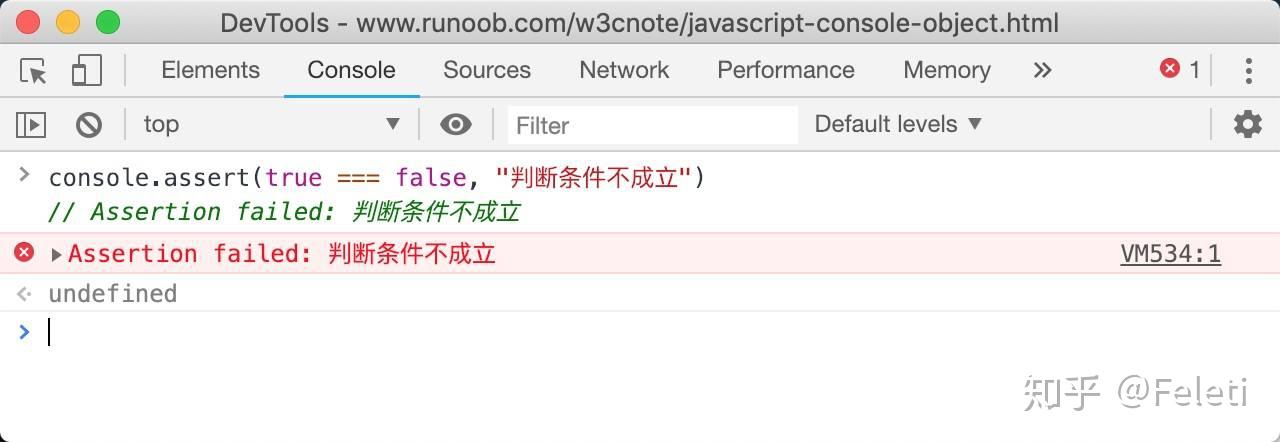Open the VM534:1 source link

coord(1170,254)
